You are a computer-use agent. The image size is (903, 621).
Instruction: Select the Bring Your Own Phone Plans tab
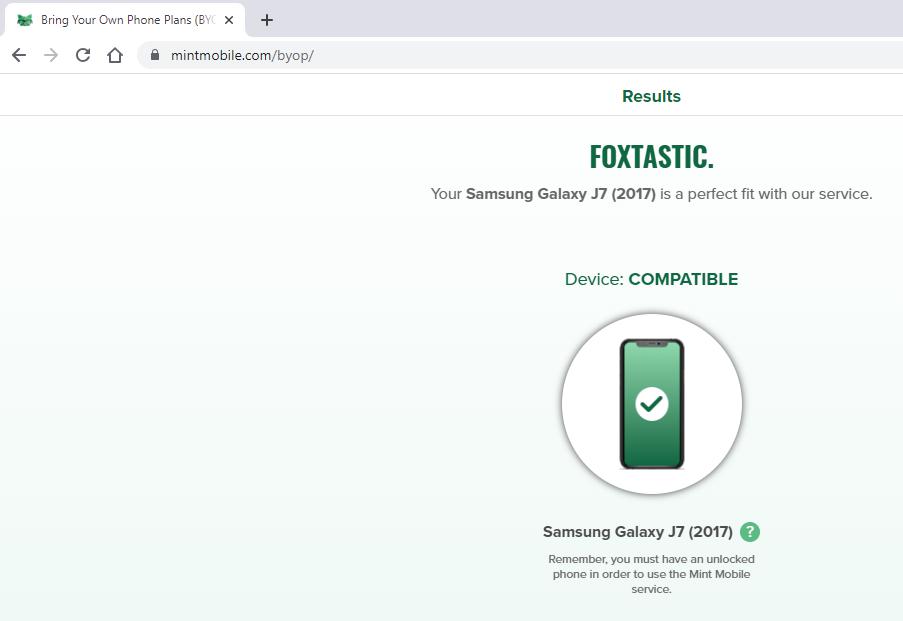[125, 20]
